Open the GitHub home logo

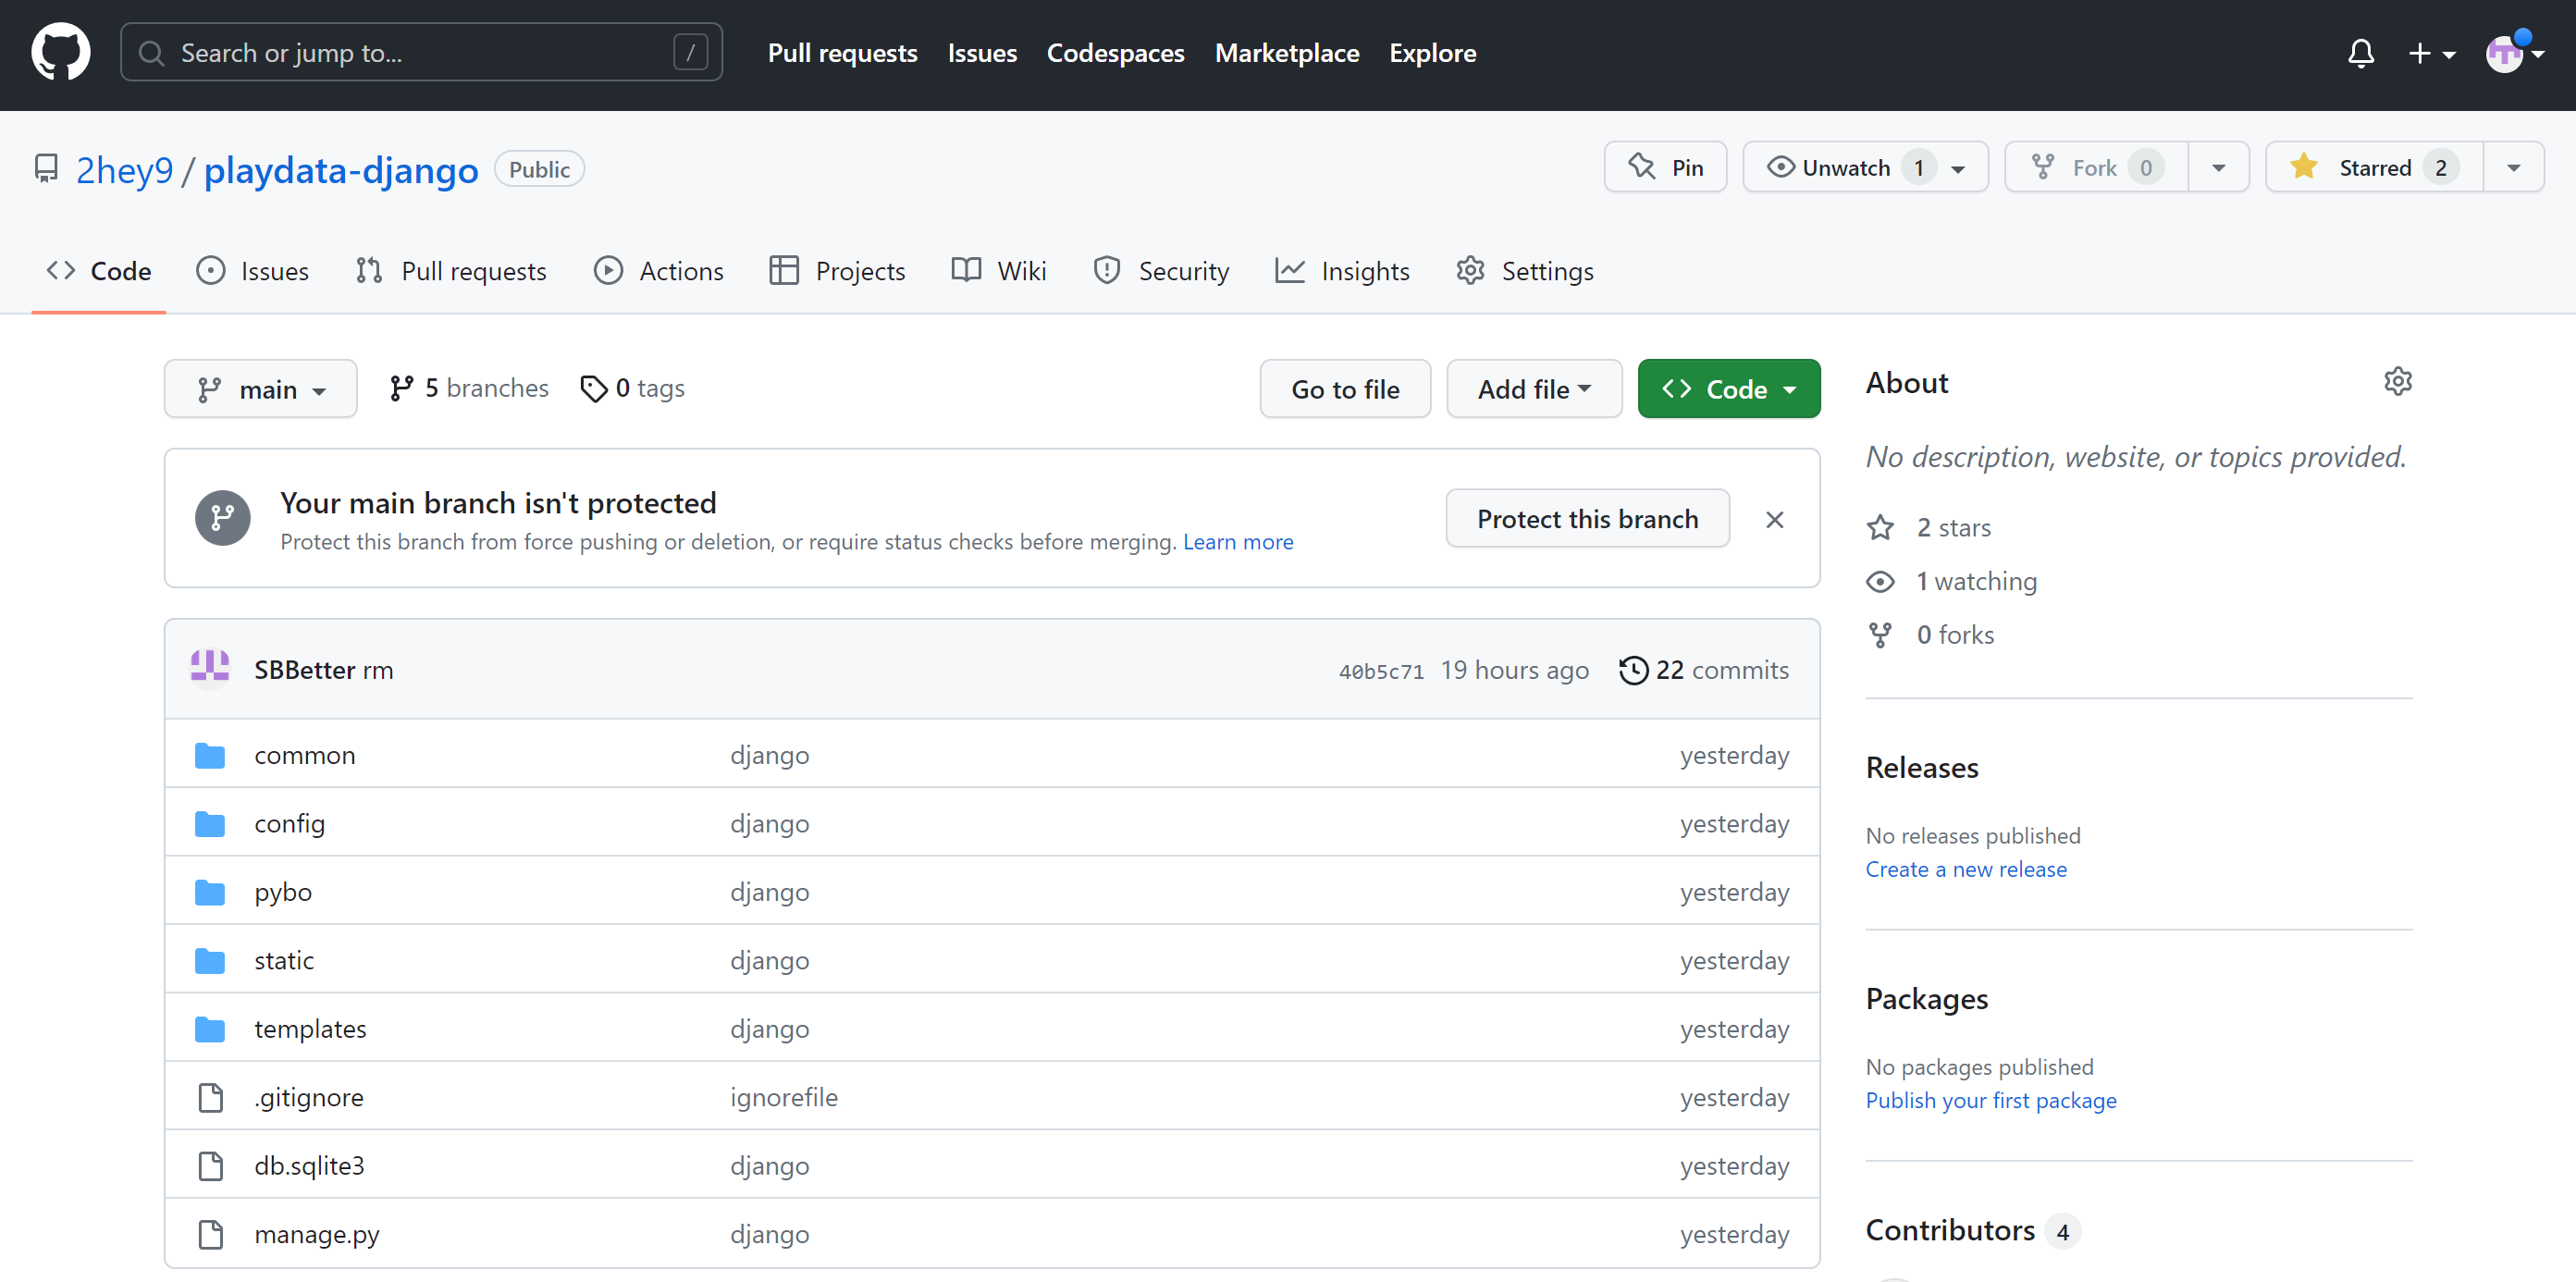pyautogui.click(x=61, y=52)
